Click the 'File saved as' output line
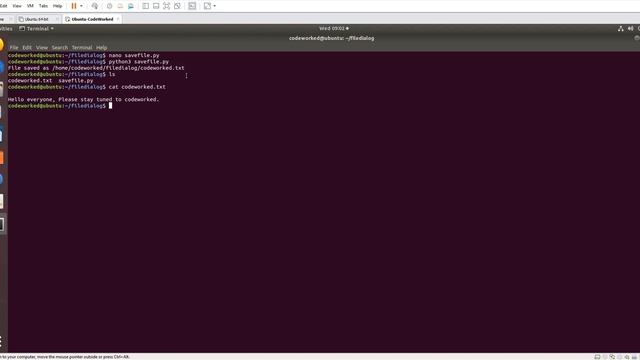Screen dimensions: 640x360 pyautogui.click(x=96, y=68)
